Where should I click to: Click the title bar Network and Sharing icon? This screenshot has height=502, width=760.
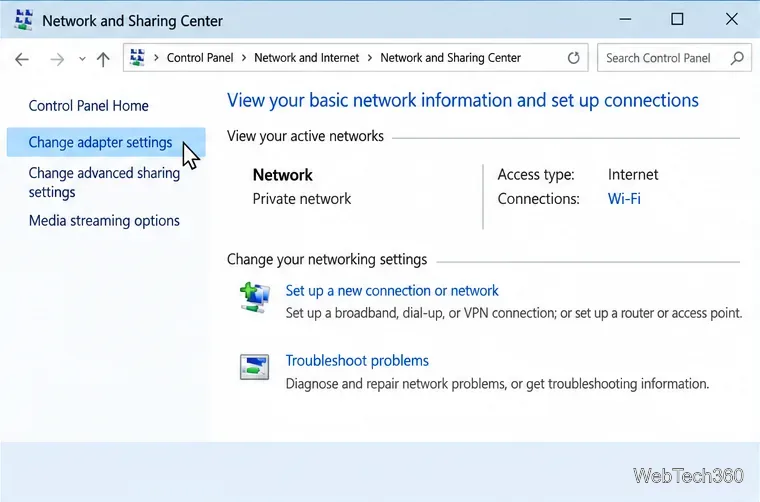[23, 20]
